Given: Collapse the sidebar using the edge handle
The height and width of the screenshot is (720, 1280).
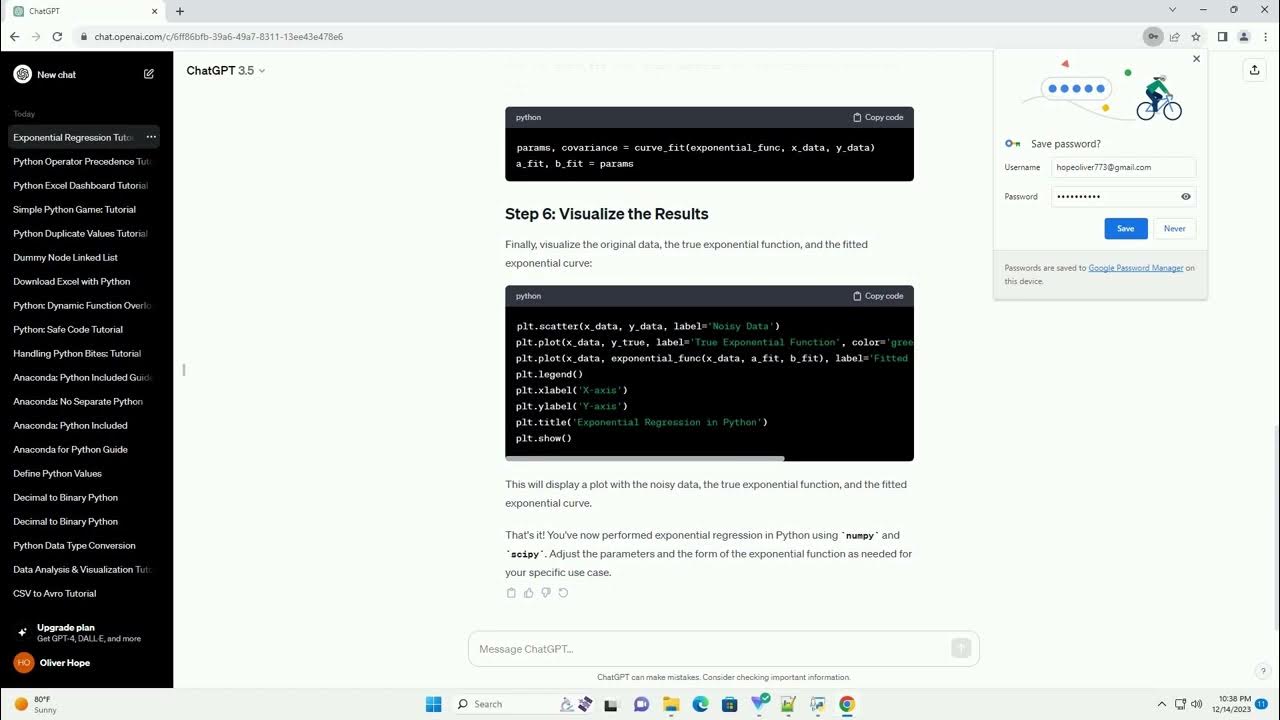Looking at the screenshot, I should (x=183, y=370).
